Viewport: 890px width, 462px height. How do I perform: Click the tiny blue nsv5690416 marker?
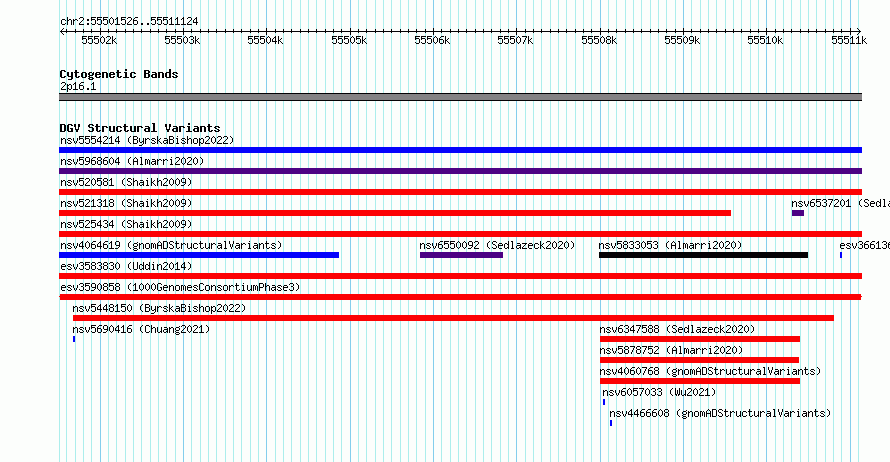pyautogui.click(x=74, y=339)
